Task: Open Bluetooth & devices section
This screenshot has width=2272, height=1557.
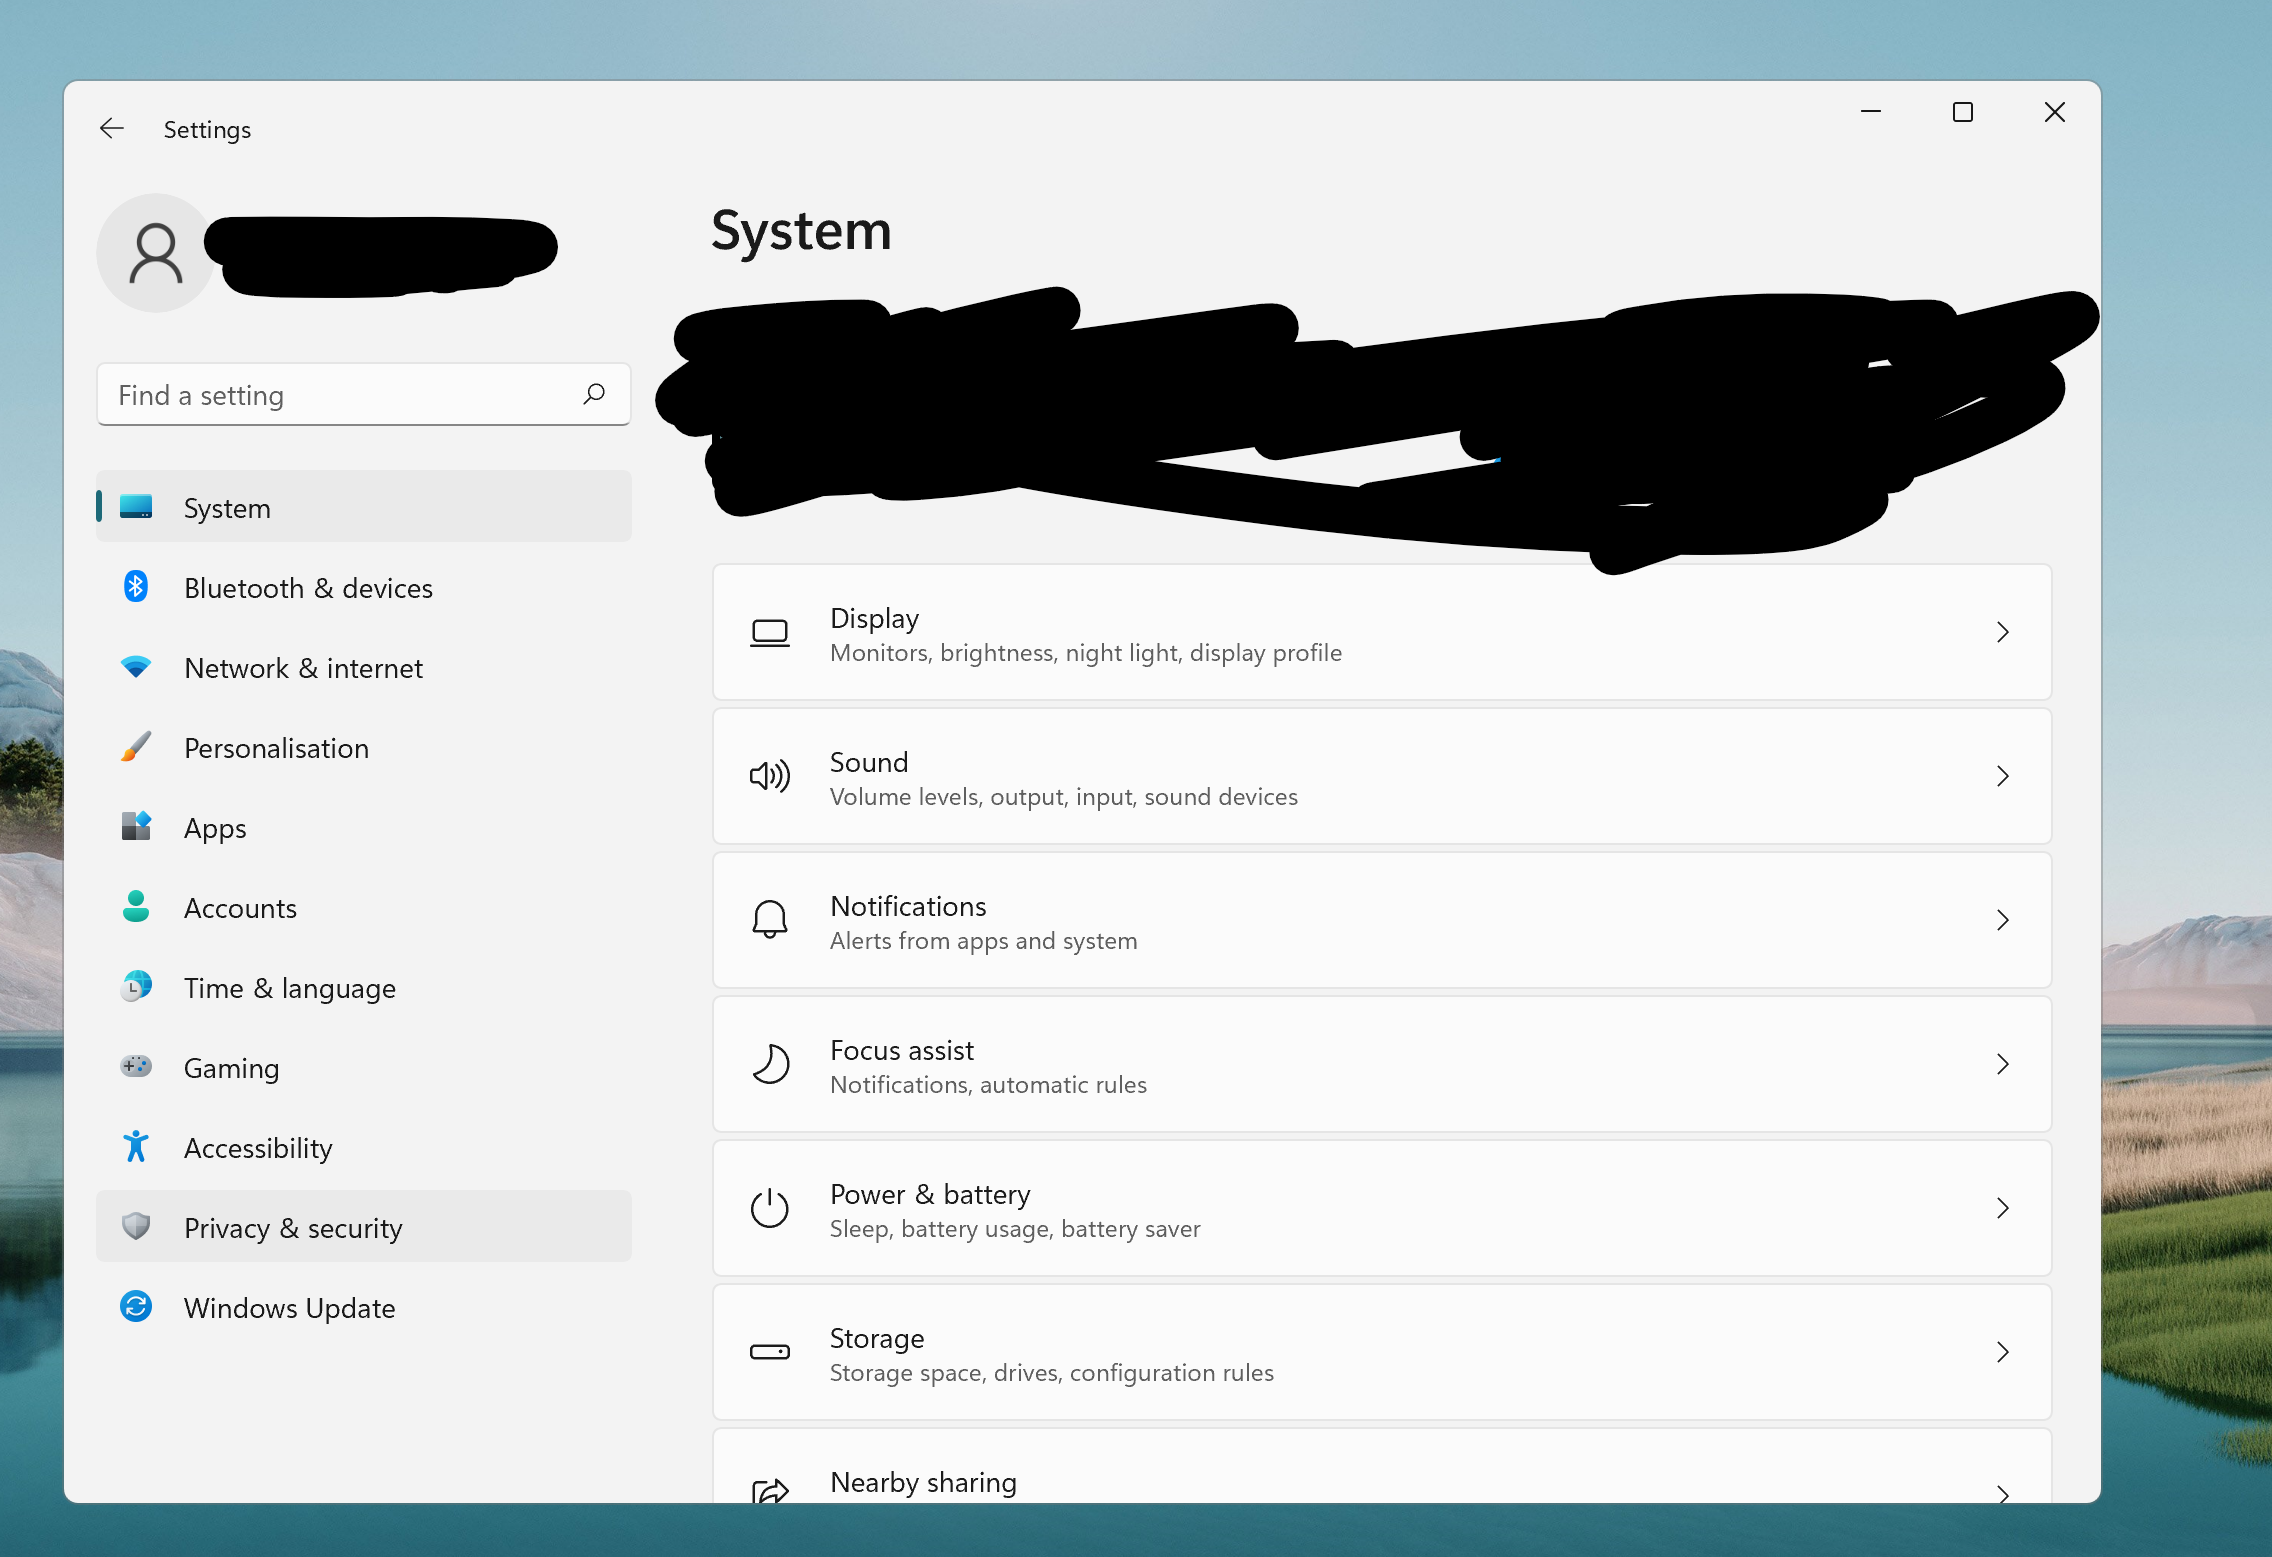Action: 364,587
